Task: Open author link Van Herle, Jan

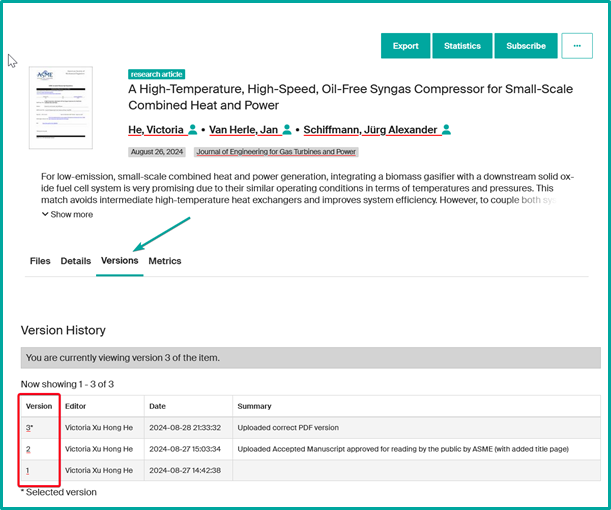Action: [x=244, y=130]
